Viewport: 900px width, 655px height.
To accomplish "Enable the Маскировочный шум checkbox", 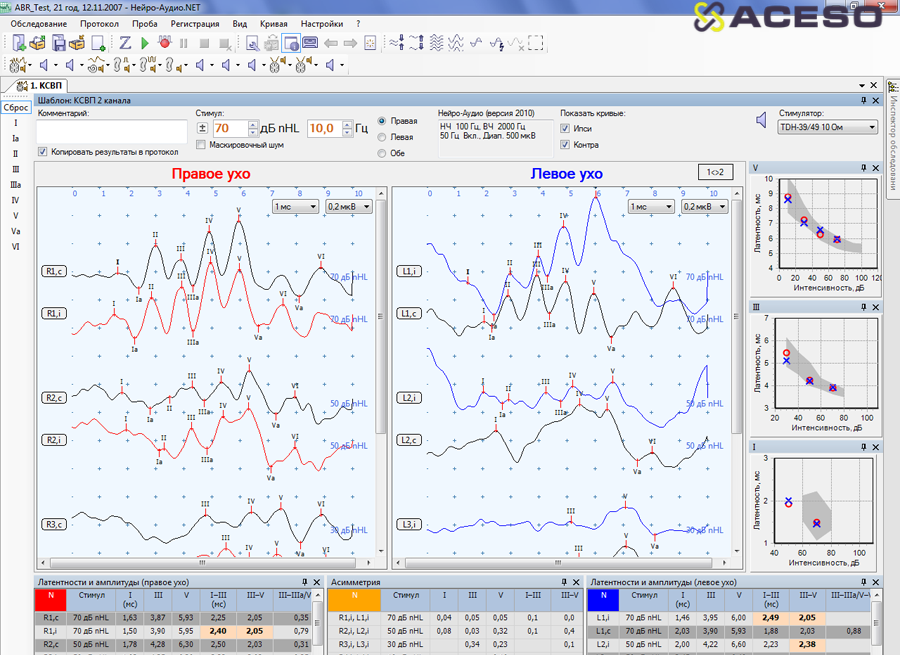I will click(202, 145).
